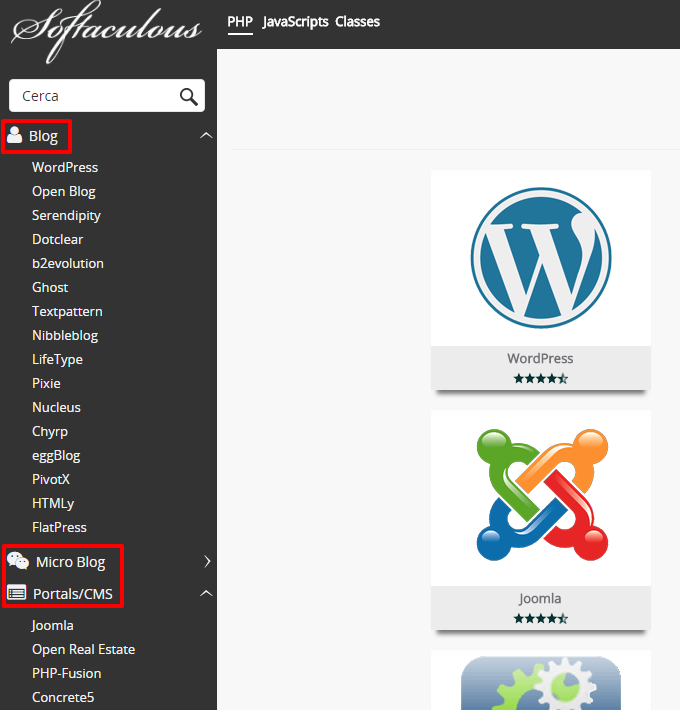Click the Blog category person icon
Image resolution: width=680 pixels, height=710 pixels.
tap(14, 135)
